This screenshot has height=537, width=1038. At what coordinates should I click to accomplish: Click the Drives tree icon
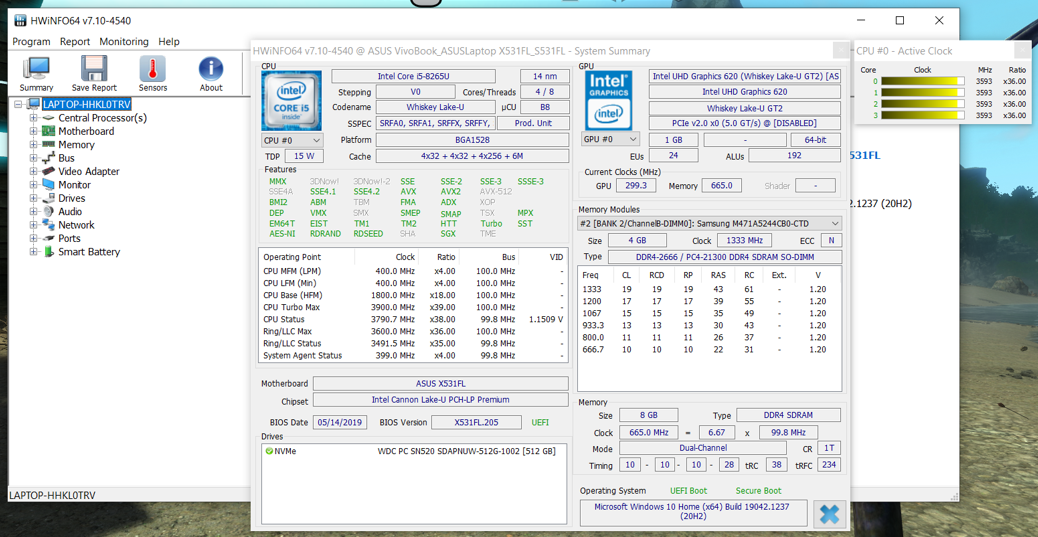point(48,198)
